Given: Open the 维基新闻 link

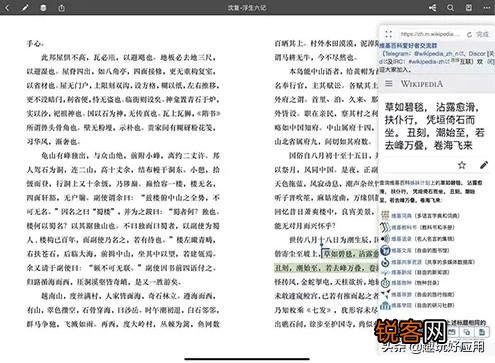Looking at the screenshot, I should [x=401, y=272].
